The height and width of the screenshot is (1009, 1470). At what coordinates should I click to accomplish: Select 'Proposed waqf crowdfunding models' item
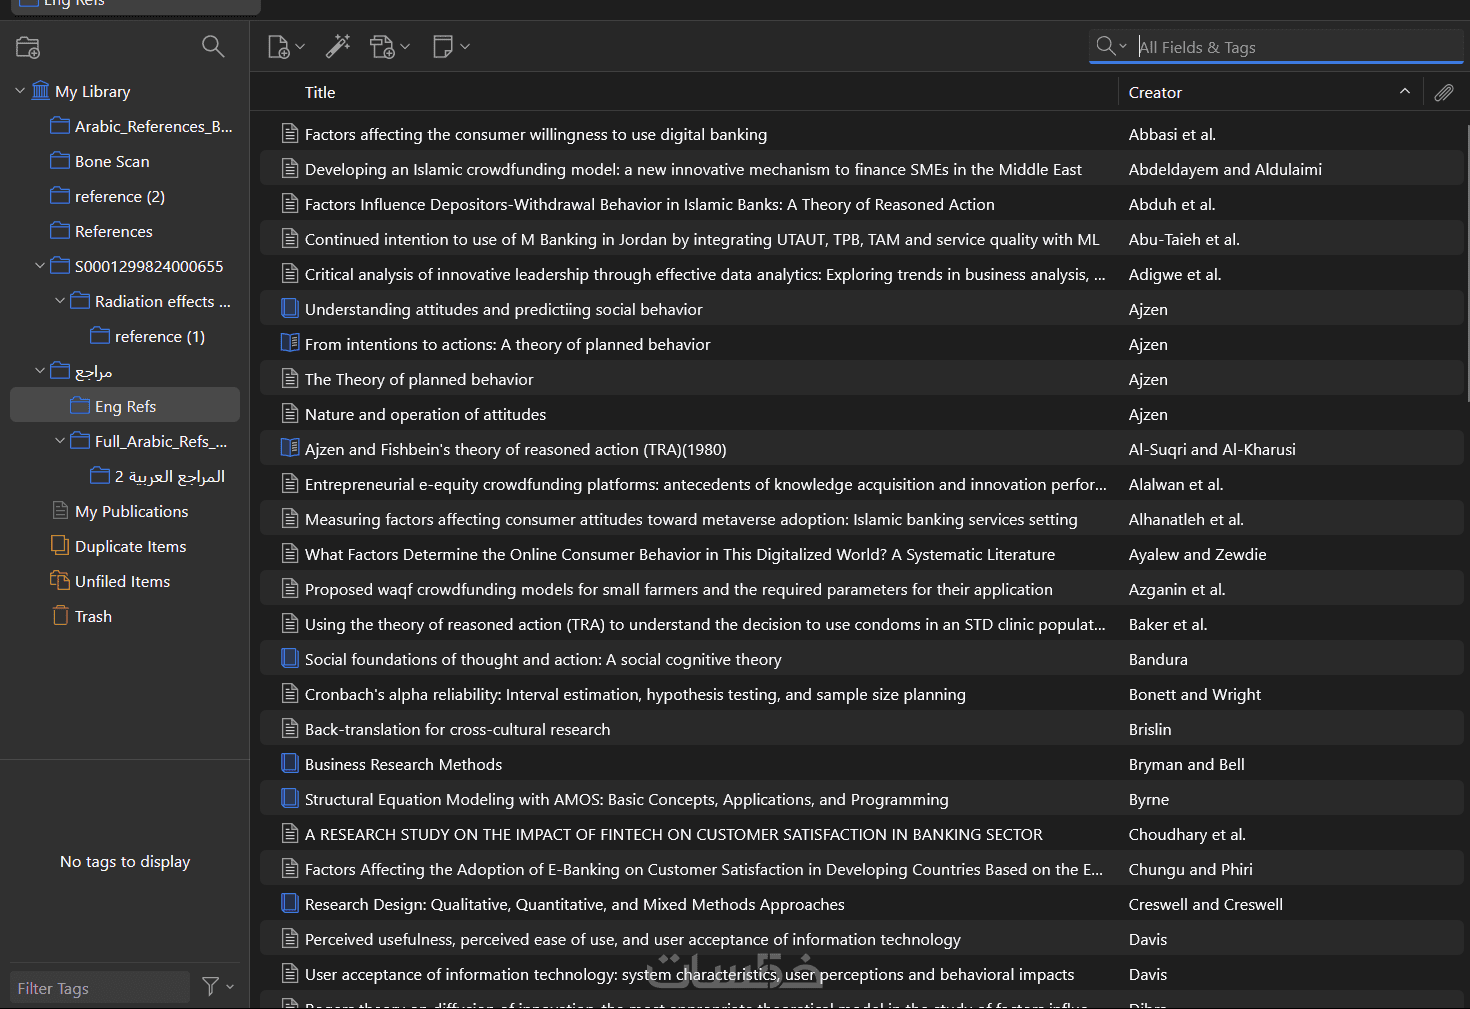tap(862, 589)
